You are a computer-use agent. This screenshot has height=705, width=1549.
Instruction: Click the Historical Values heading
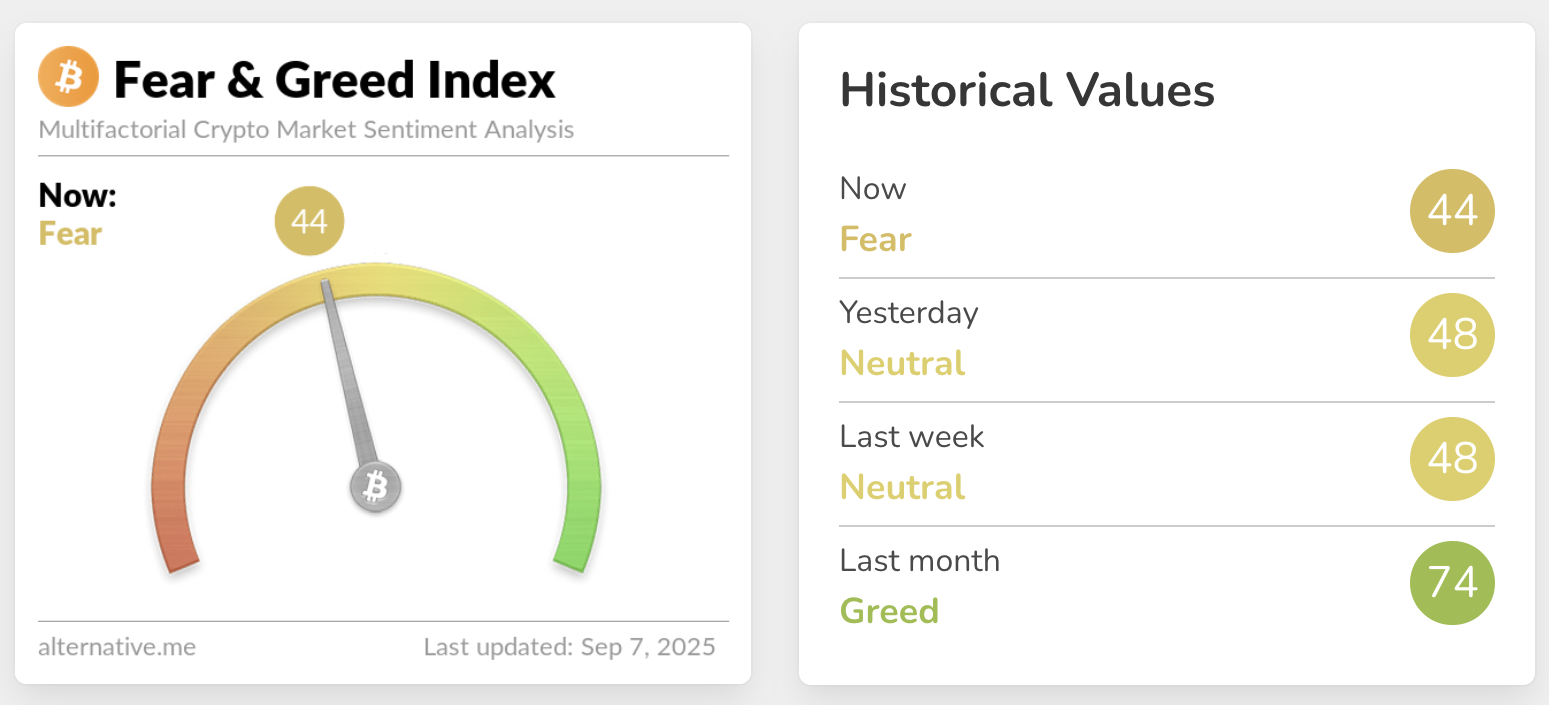click(x=1027, y=91)
